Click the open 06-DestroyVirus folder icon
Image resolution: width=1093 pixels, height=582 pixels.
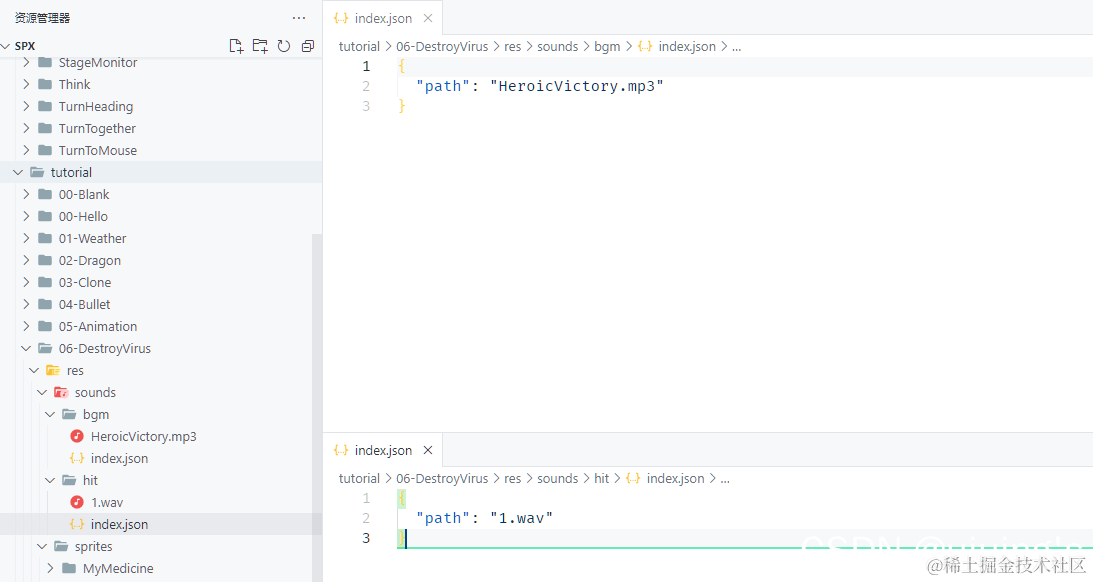coord(45,349)
